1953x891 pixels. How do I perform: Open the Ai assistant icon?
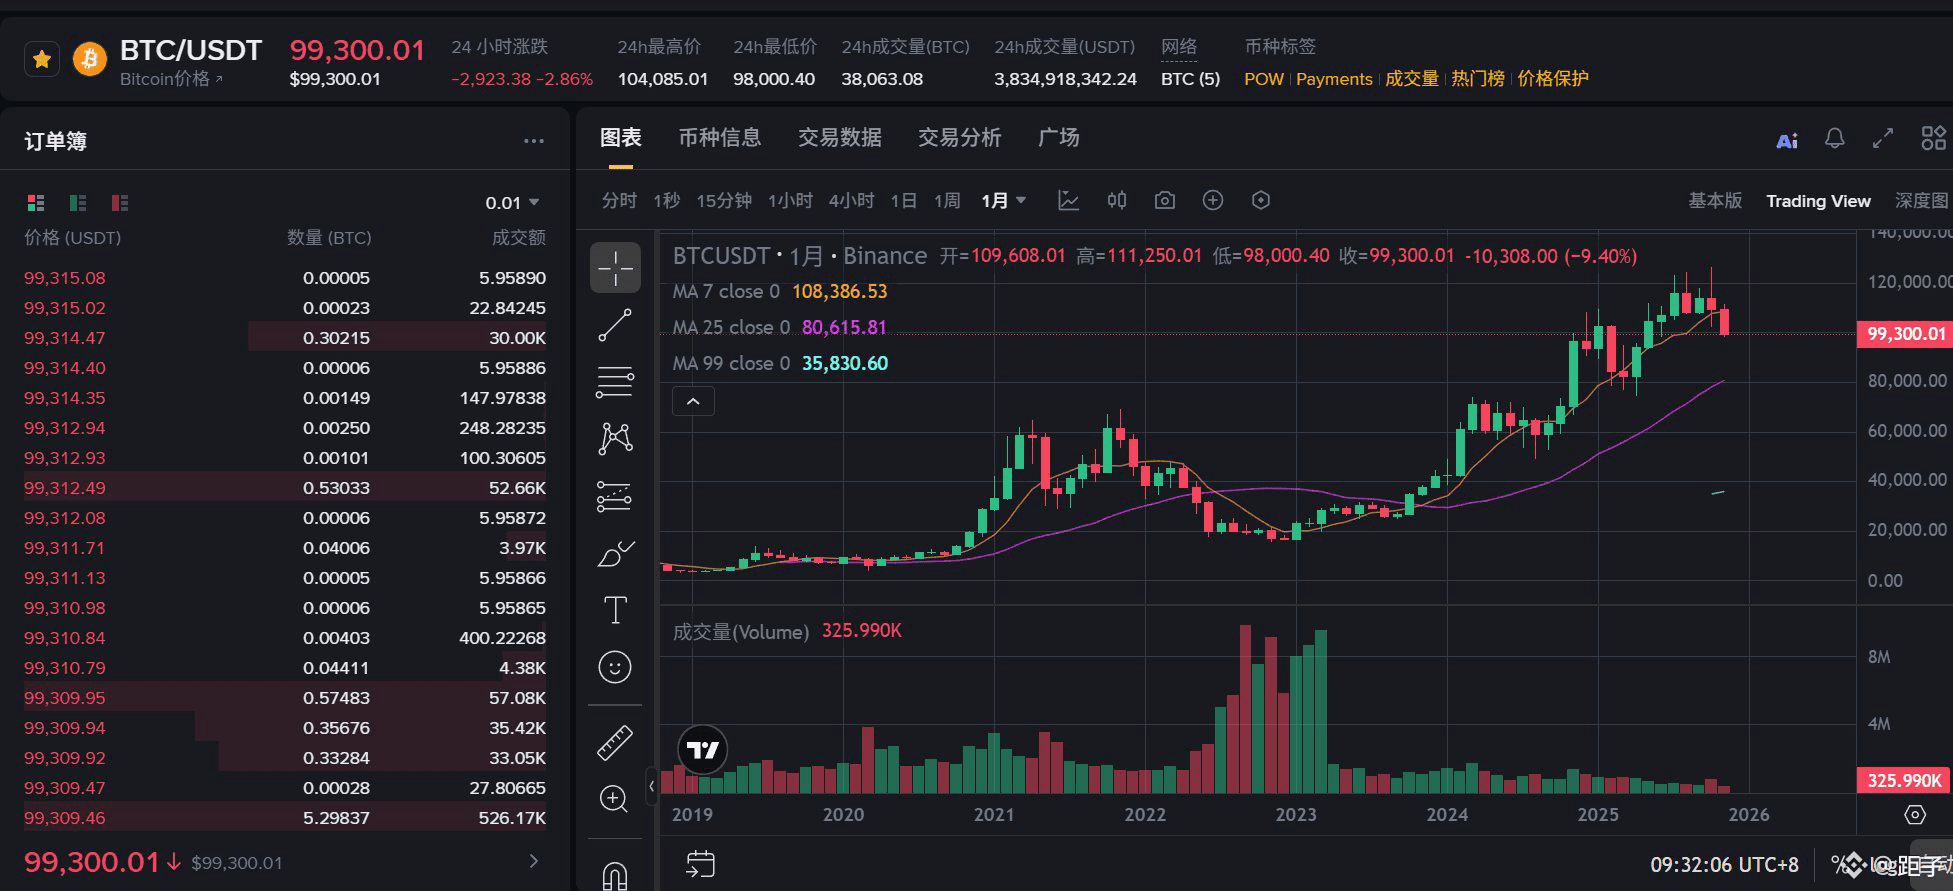1786,140
